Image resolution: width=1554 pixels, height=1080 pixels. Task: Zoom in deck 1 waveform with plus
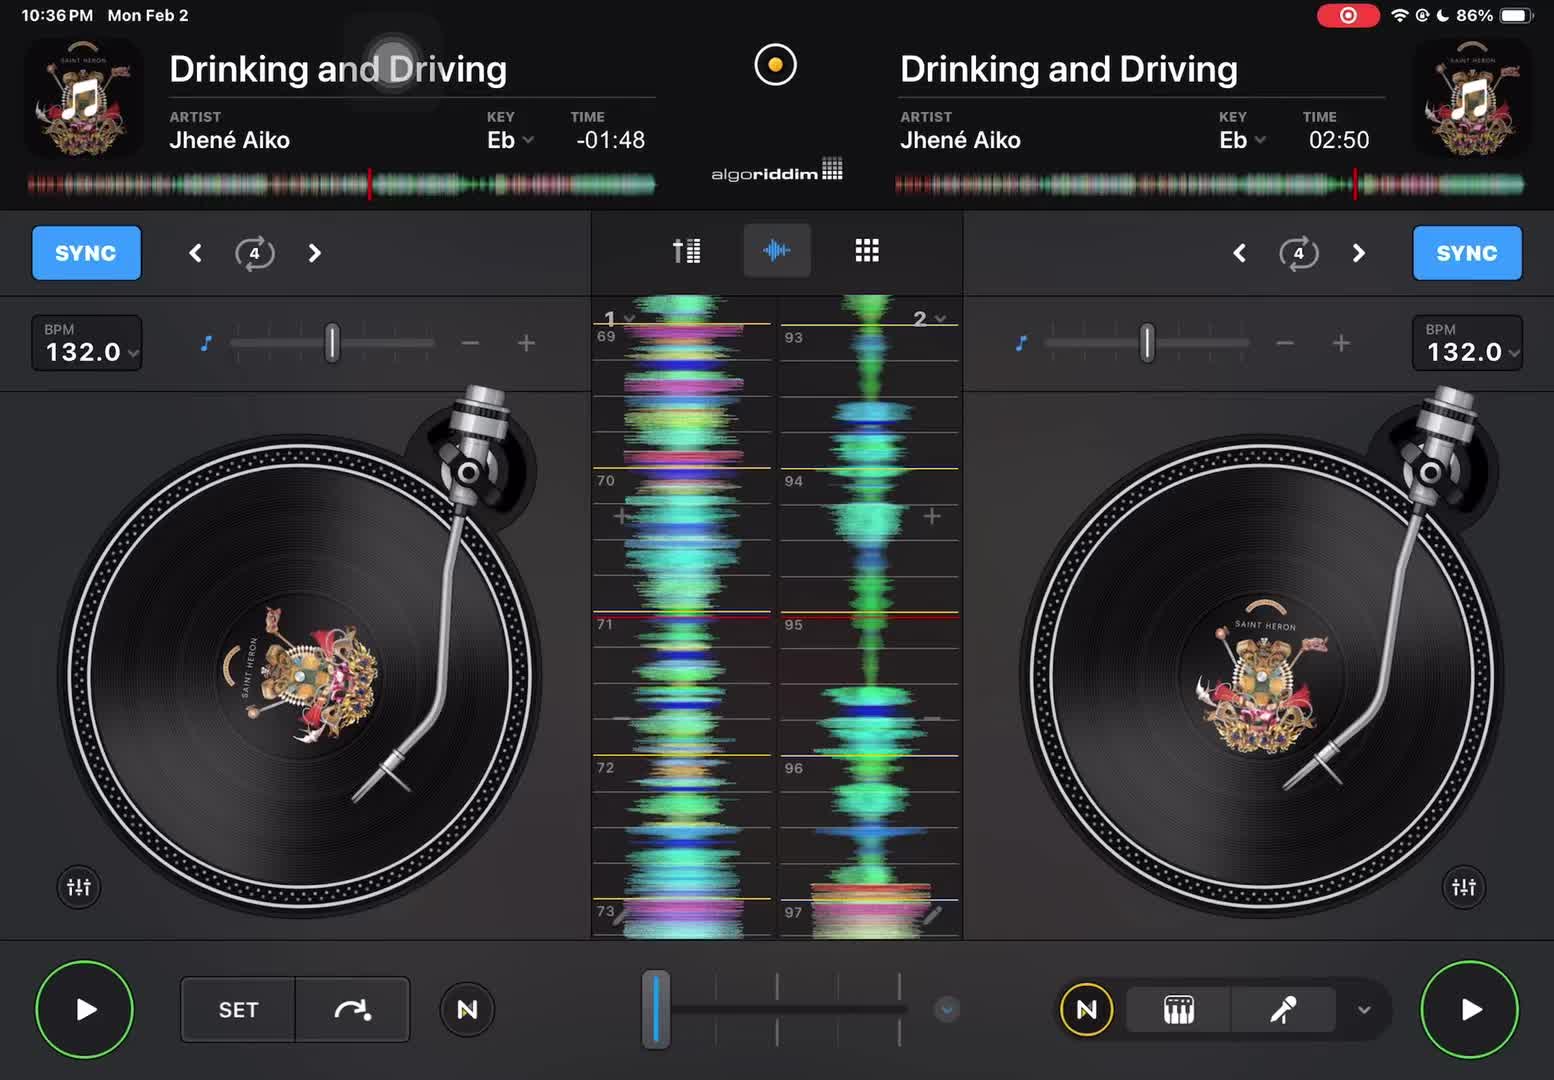pyautogui.click(x=621, y=516)
